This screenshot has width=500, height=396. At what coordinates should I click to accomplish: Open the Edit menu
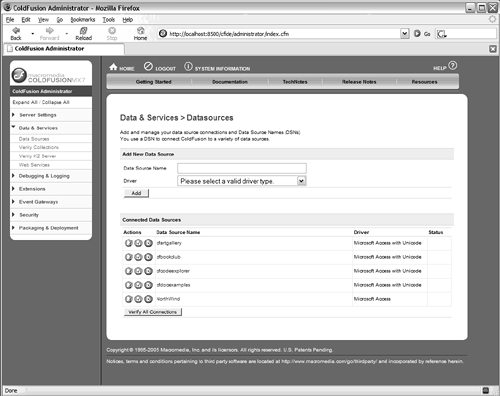tap(26, 20)
